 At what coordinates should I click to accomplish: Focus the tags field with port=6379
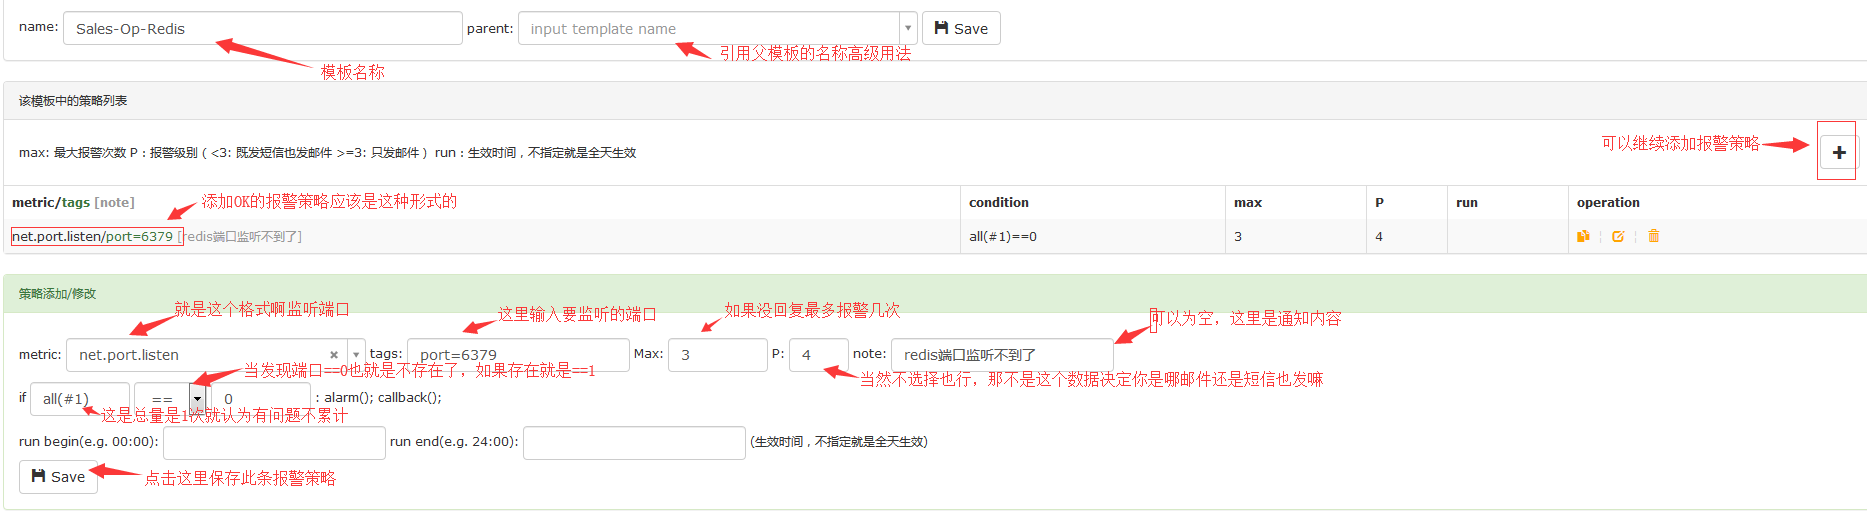coord(517,355)
